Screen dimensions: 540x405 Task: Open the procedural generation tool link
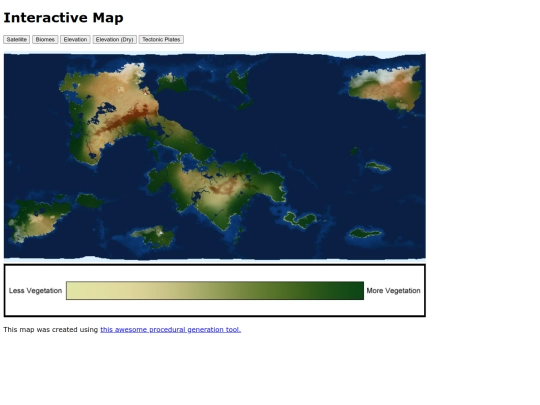(x=170, y=330)
